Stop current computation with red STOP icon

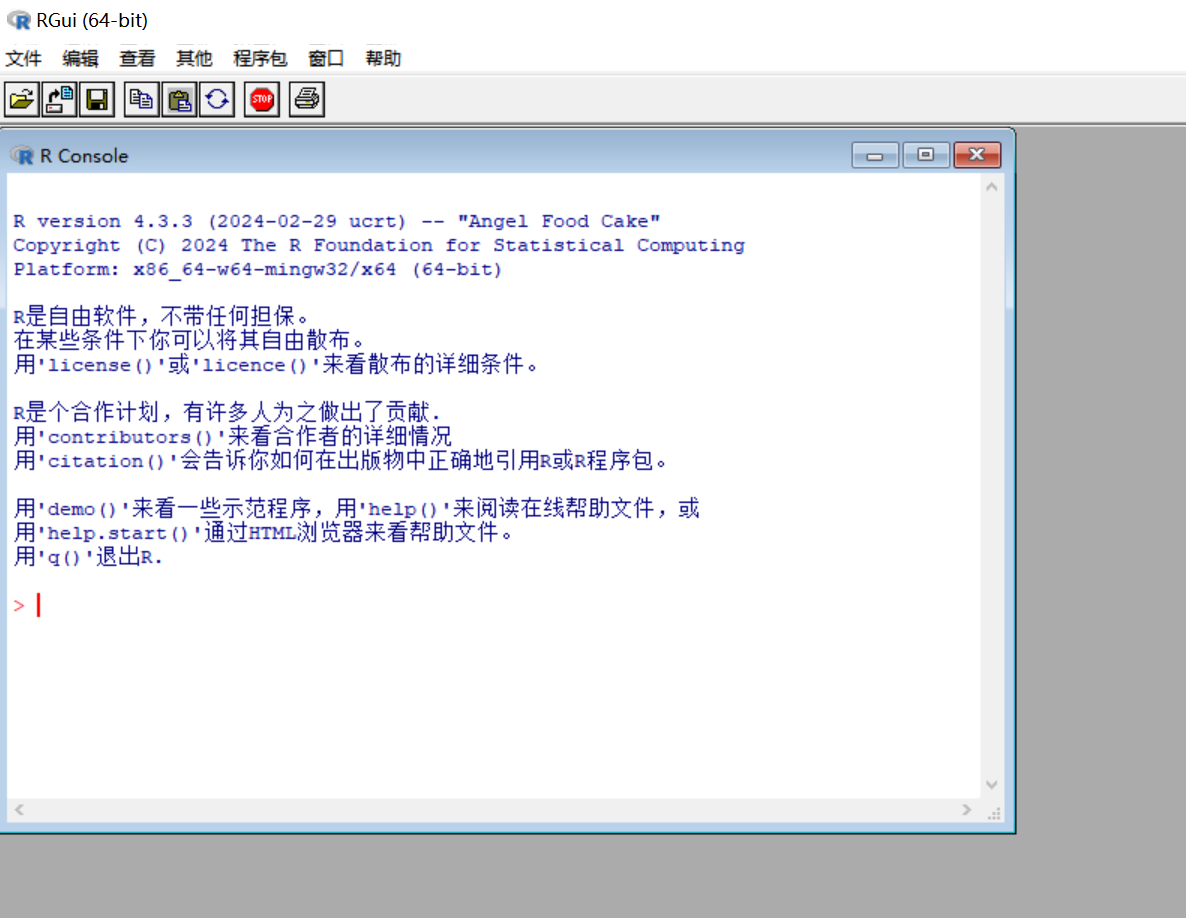[x=262, y=99]
